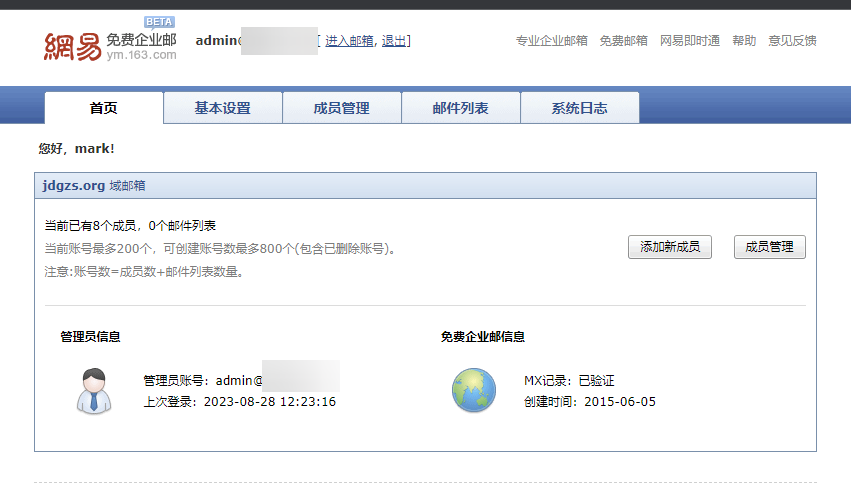Open the 成员管理 tab
The width and height of the screenshot is (851, 486).
(341, 108)
